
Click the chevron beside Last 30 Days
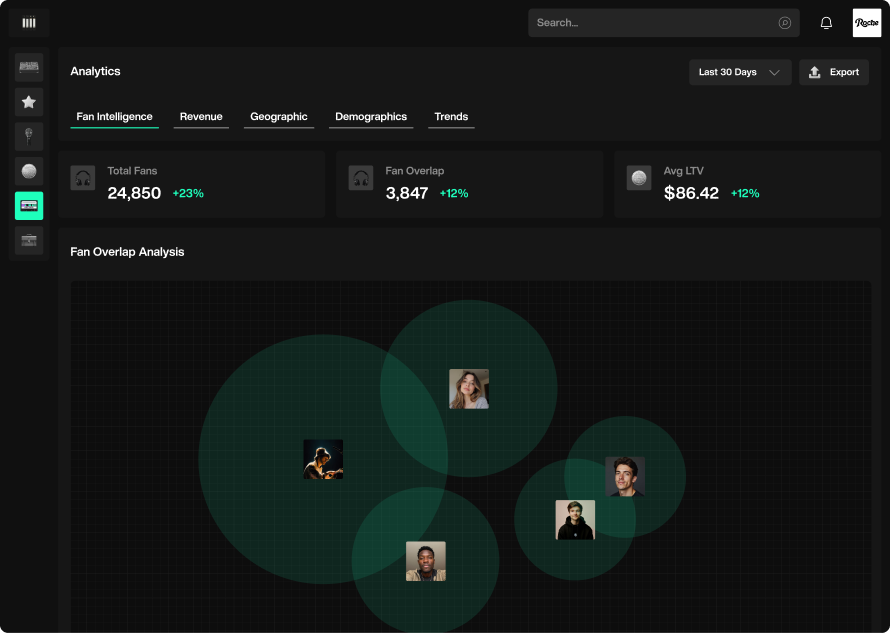[774, 73]
